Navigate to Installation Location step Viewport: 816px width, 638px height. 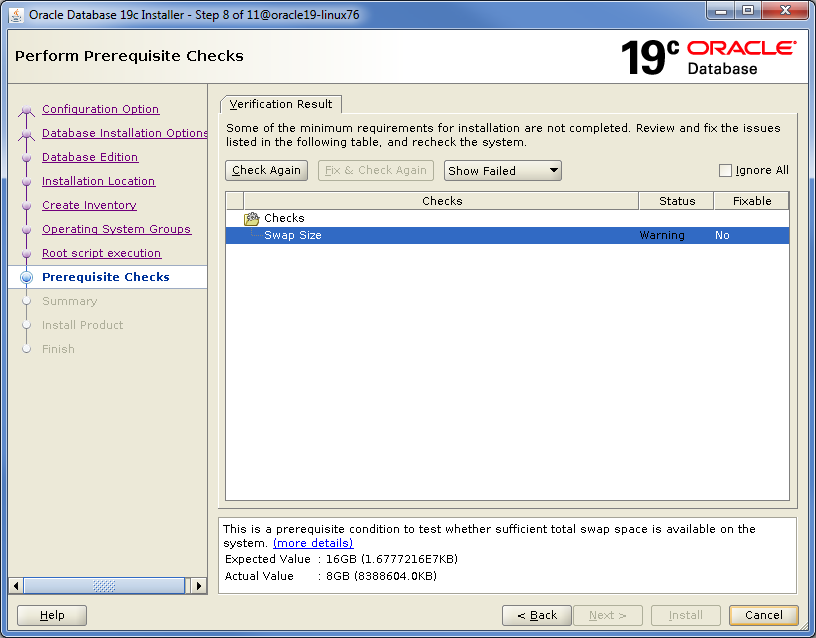[x=98, y=181]
